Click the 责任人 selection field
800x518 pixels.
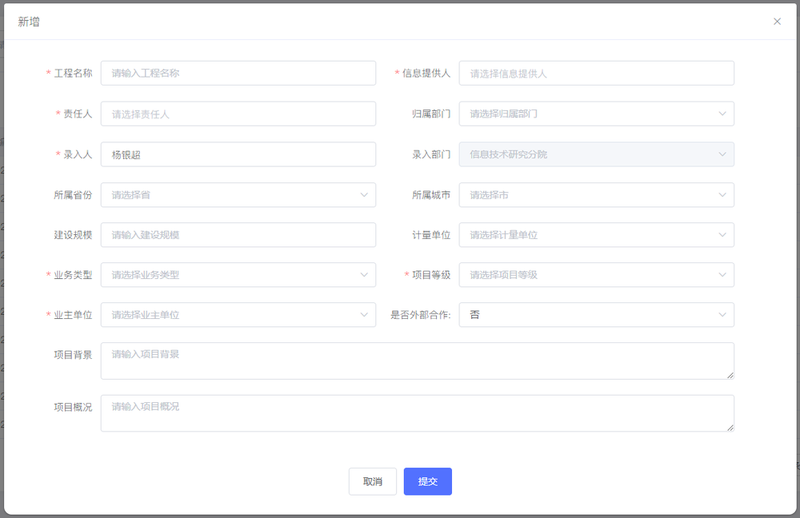click(238, 114)
